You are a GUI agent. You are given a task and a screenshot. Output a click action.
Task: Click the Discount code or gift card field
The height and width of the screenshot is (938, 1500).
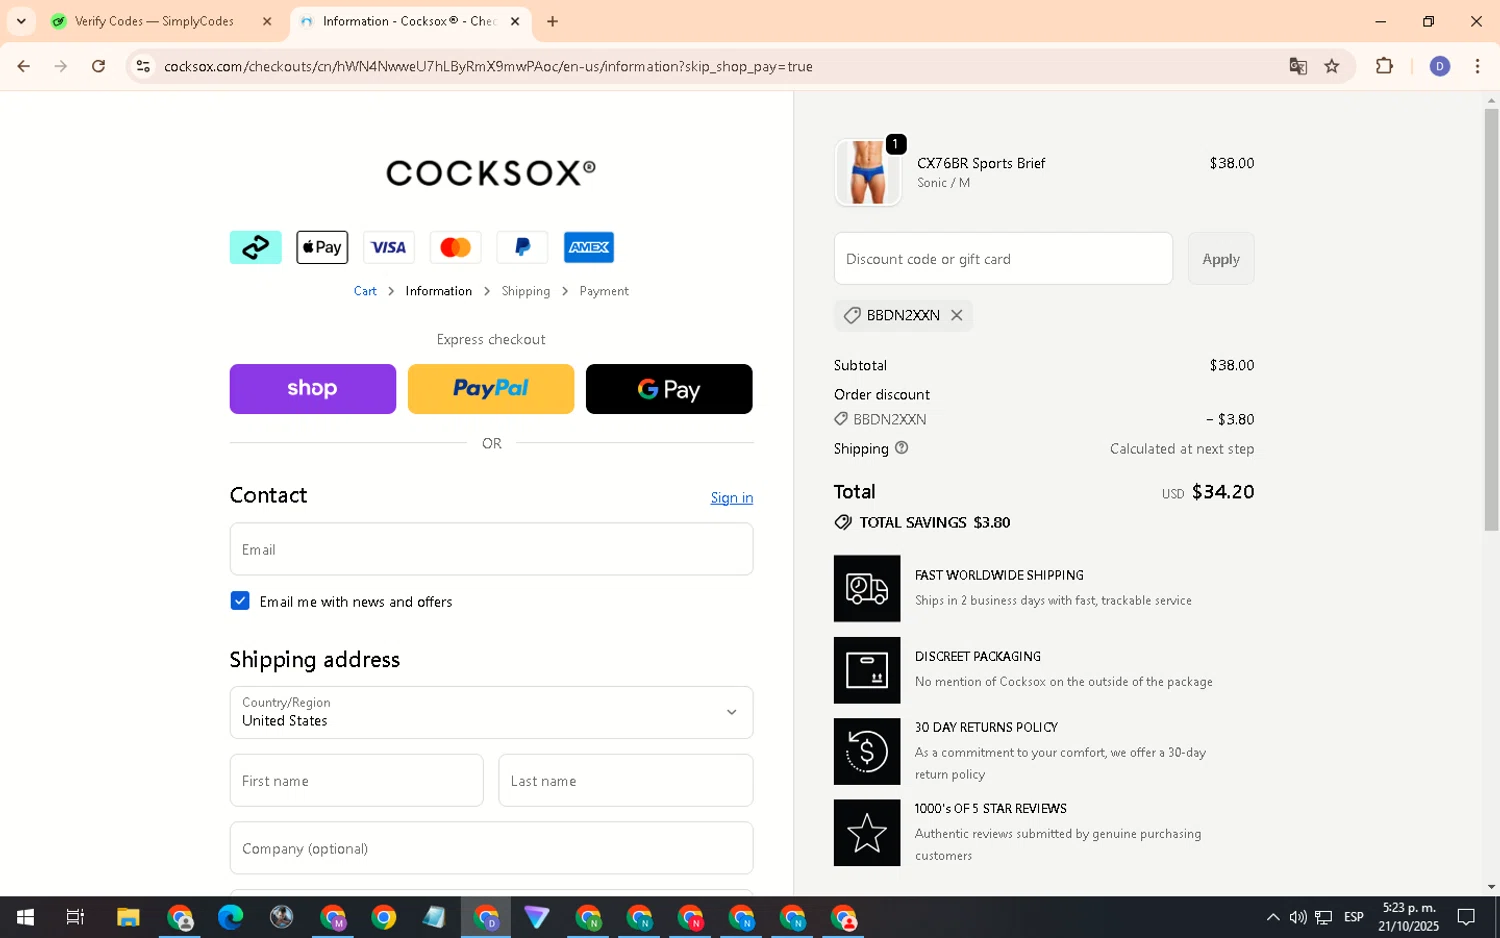(1003, 259)
